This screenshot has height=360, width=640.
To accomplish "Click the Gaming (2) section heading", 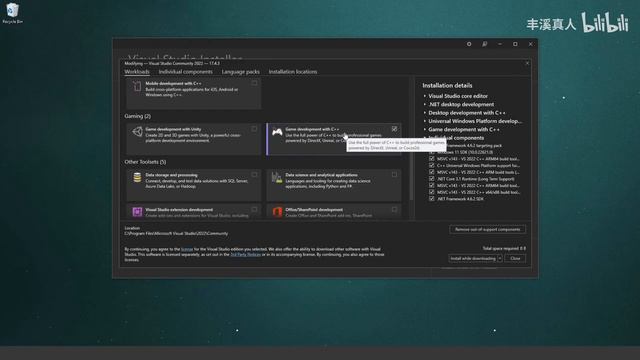I will [138, 116].
